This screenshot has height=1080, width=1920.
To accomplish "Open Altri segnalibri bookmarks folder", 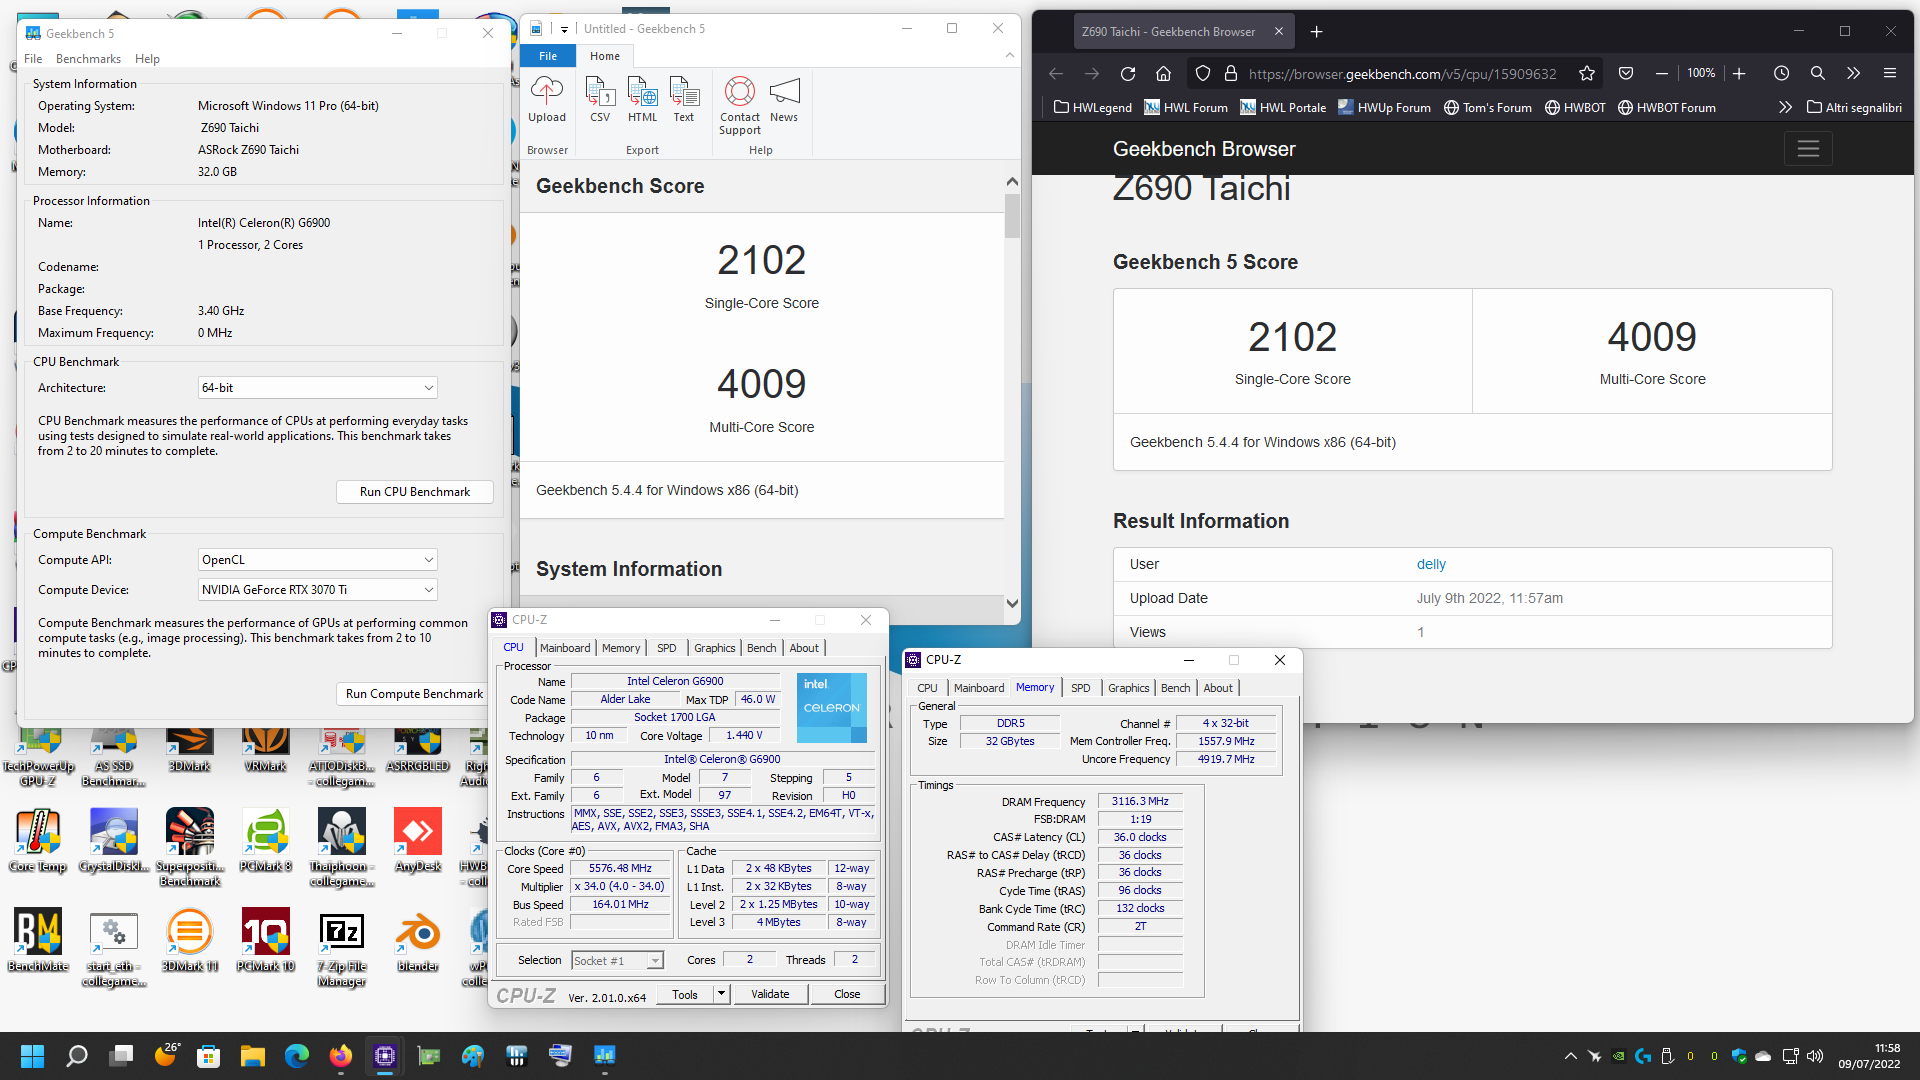I will click(1855, 107).
